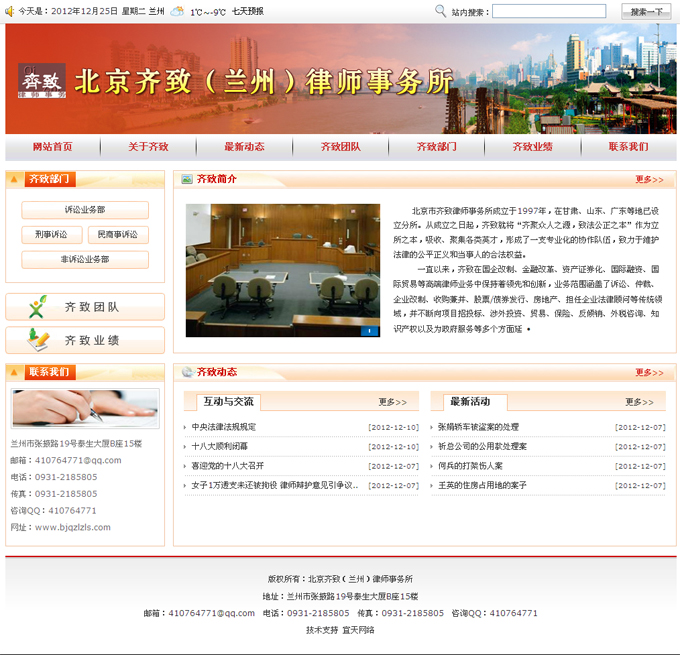This screenshot has height=655, width=680.
Task: Open article 十八大顺利闭幕
Action: pyautogui.click(x=219, y=446)
